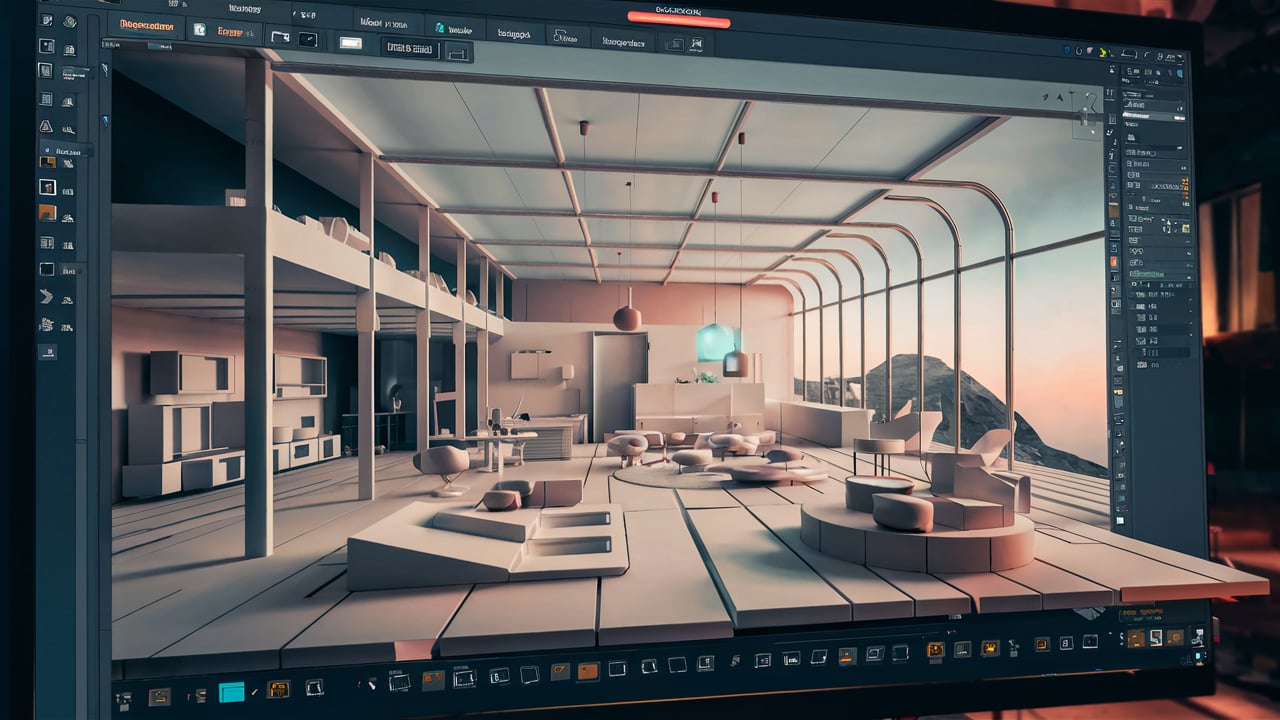
Task: Click the right-pointing chevron tool in left sidebar
Action: [x=46, y=296]
